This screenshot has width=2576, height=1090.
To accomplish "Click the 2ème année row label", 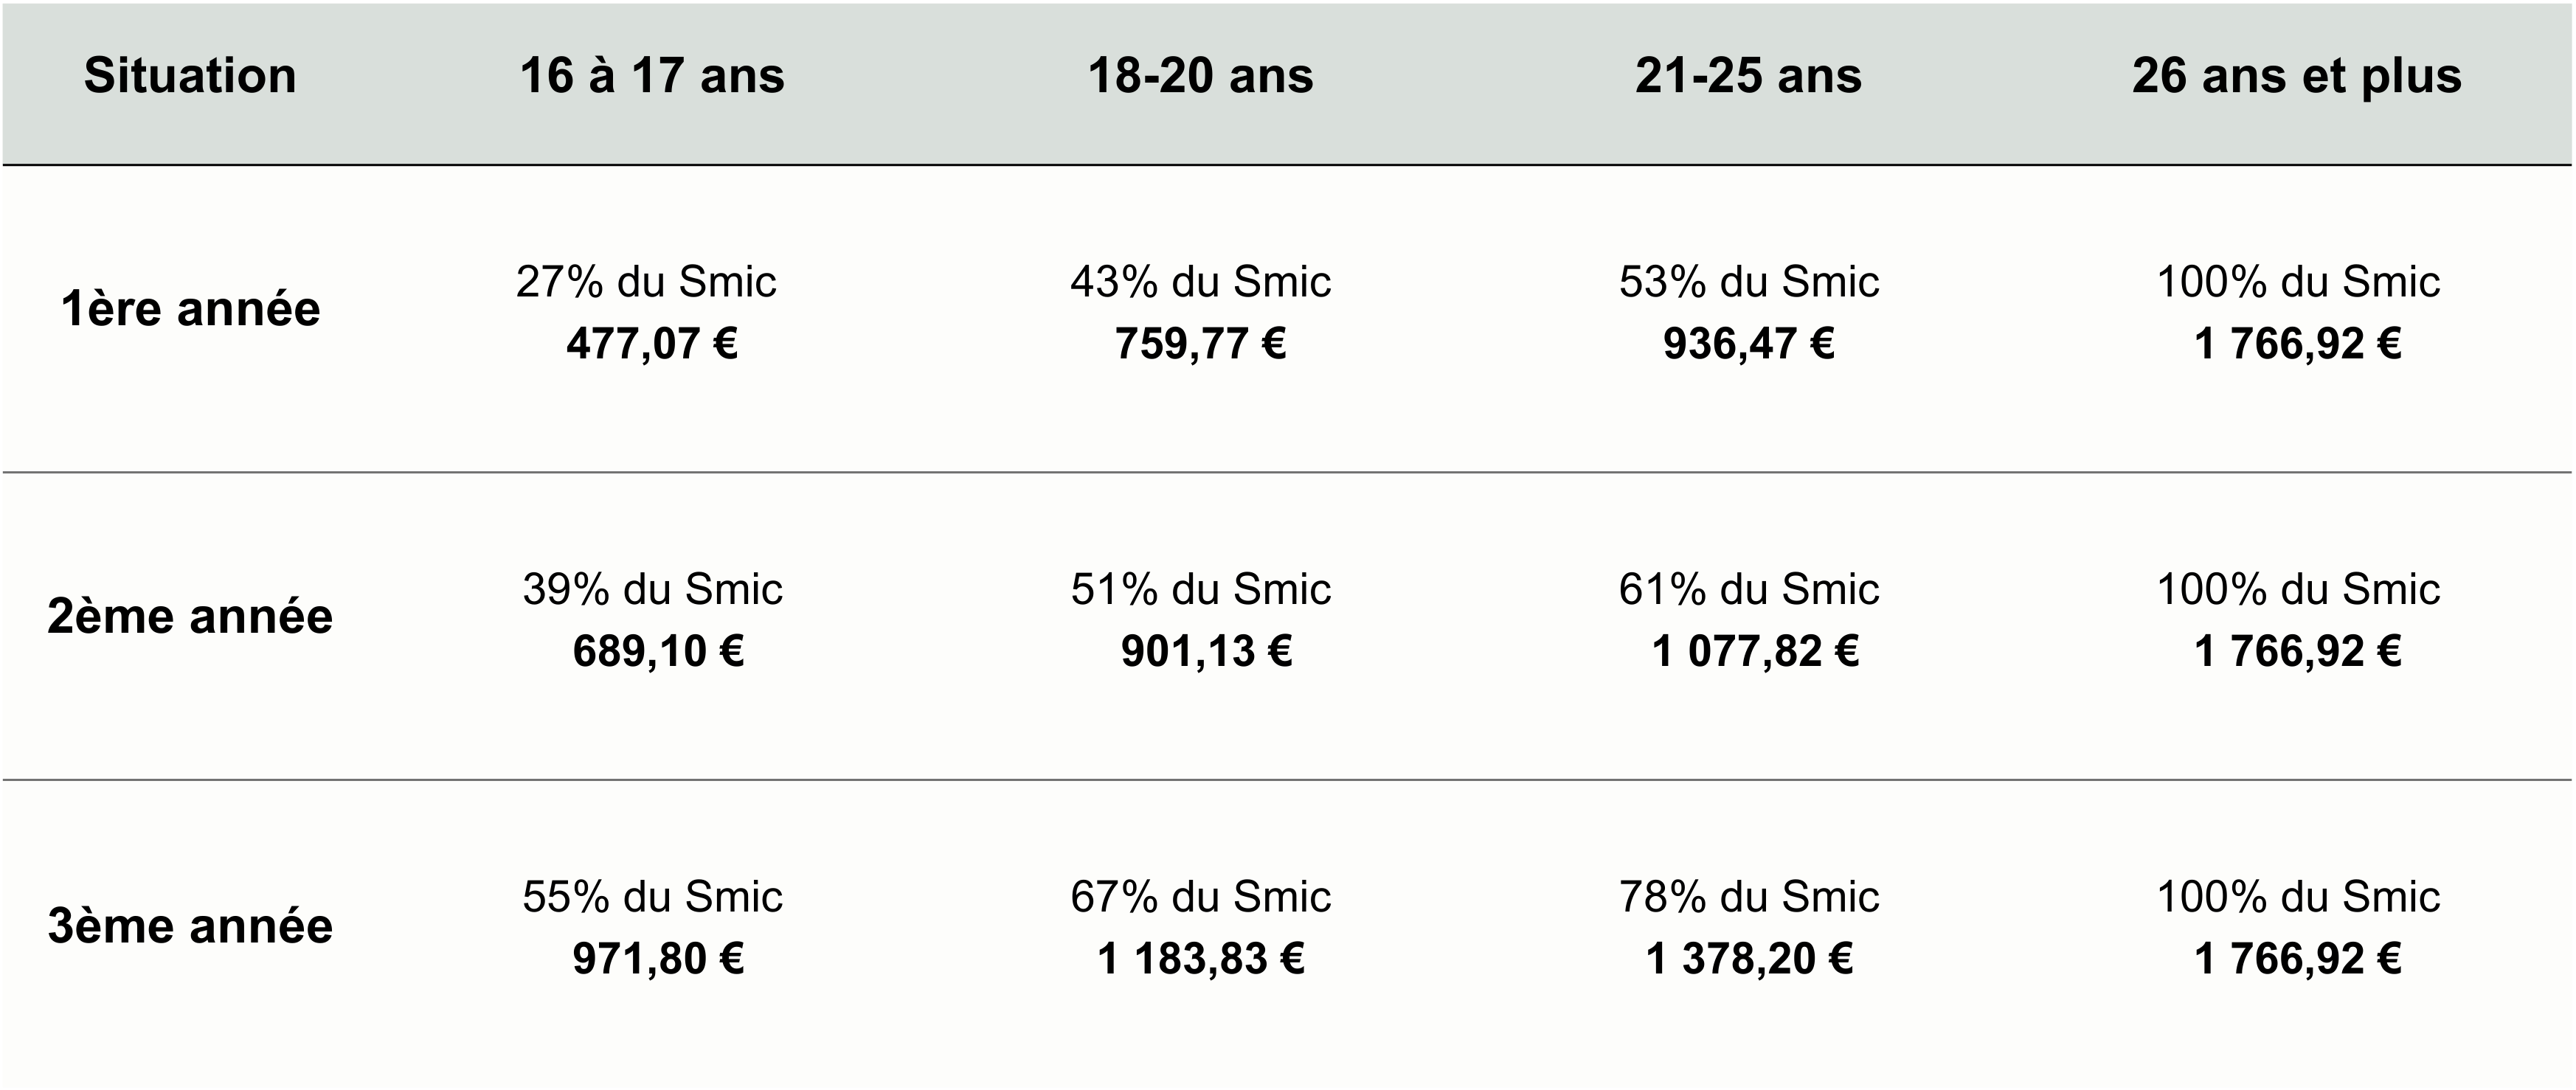I will pos(190,616).
